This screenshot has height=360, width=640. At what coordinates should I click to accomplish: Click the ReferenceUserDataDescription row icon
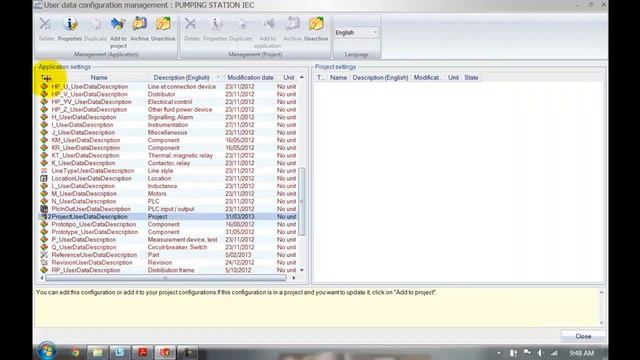click(44, 255)
